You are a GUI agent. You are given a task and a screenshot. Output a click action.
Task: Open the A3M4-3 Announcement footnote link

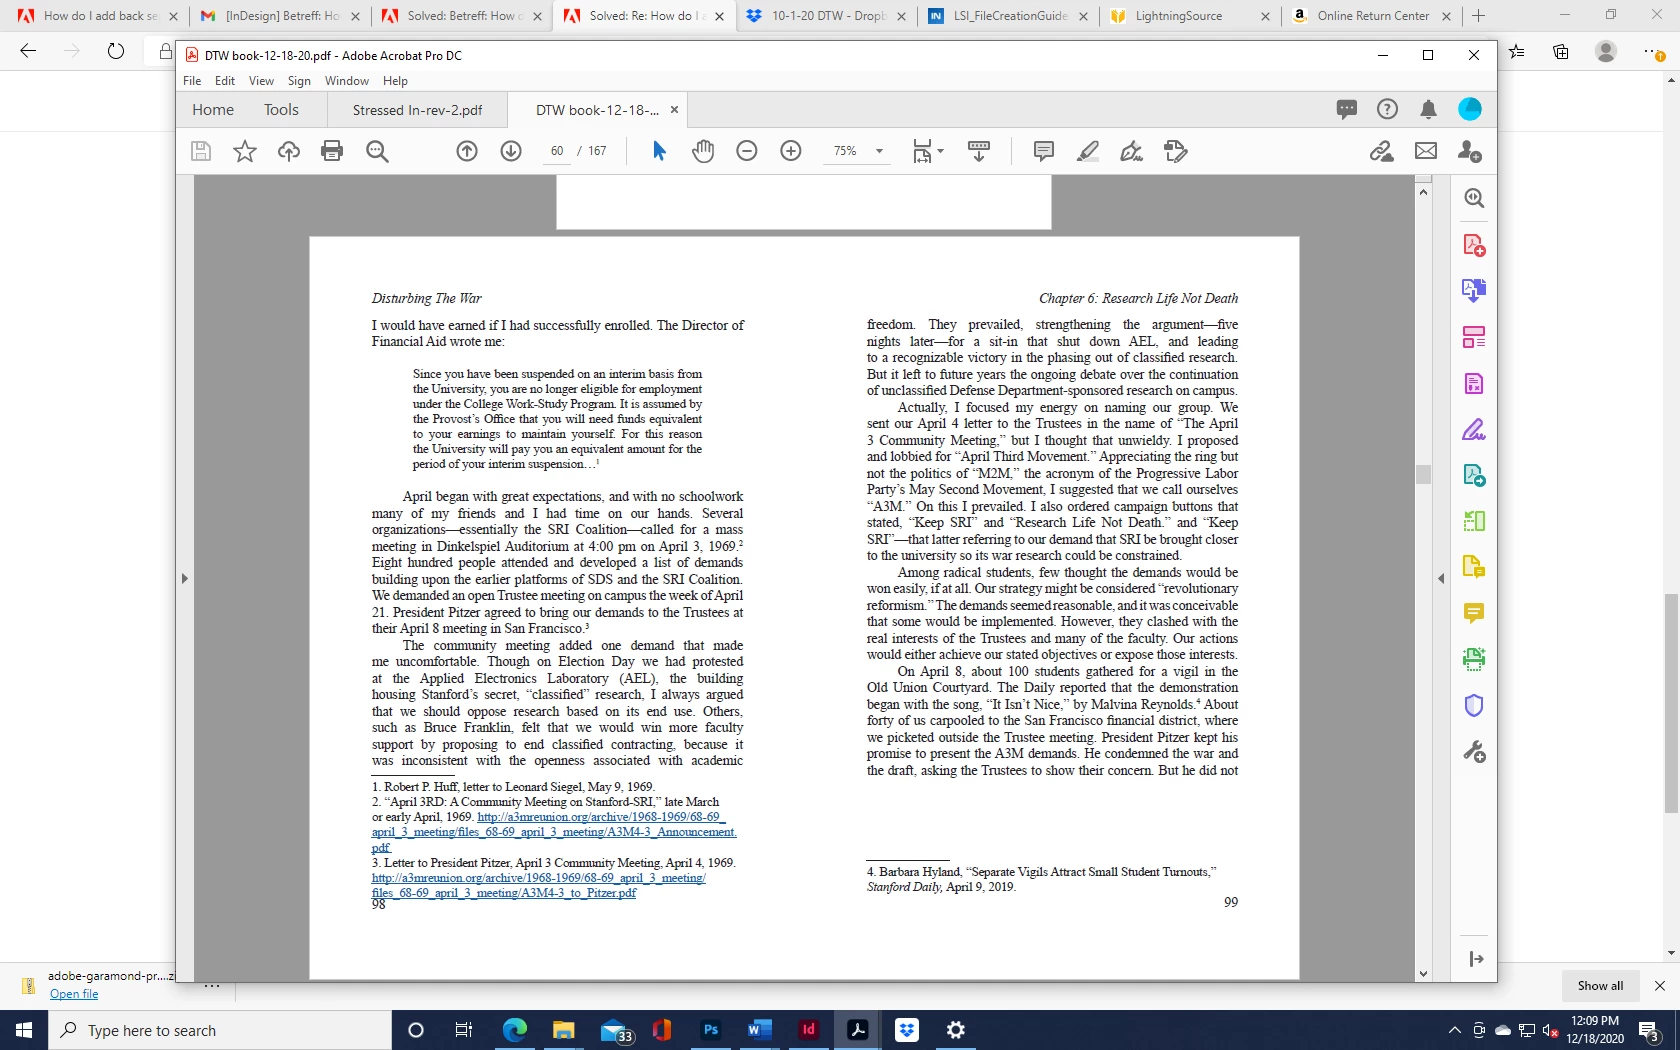pos(553,832)
